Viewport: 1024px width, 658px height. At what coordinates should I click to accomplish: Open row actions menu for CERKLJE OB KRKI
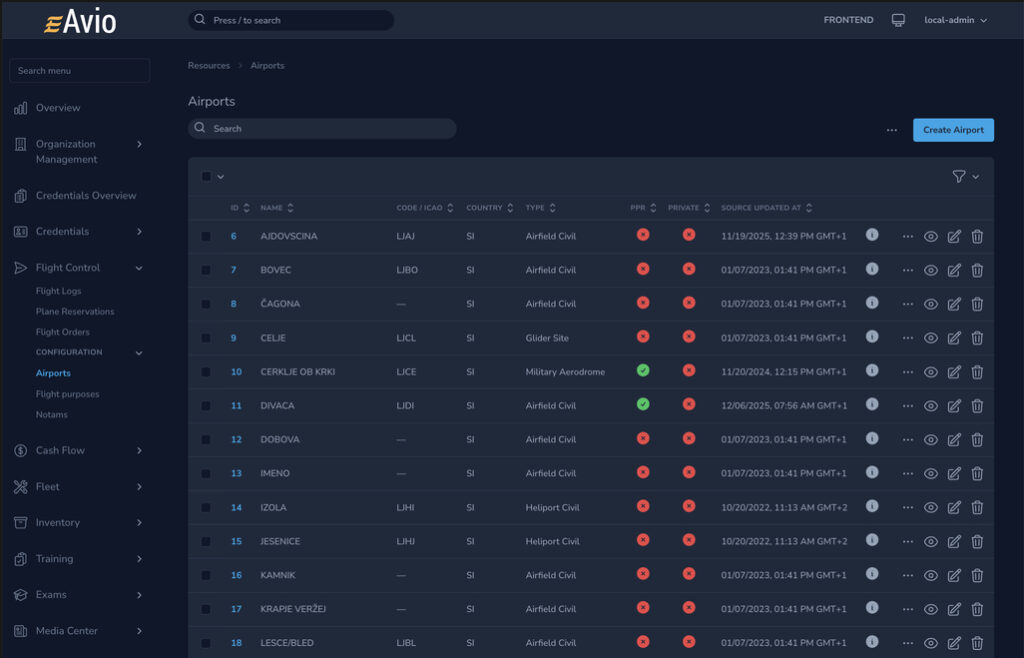pyautogui.click(x=908, y=372)
